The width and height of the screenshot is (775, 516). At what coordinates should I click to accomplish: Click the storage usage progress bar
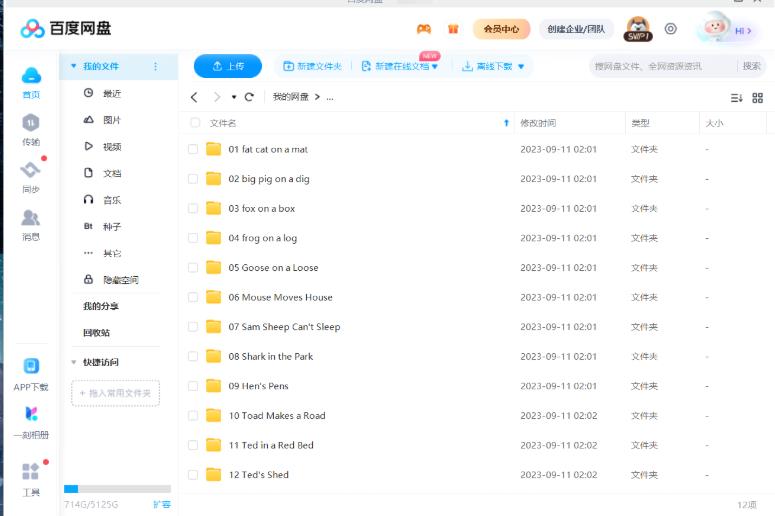[117, 489]
